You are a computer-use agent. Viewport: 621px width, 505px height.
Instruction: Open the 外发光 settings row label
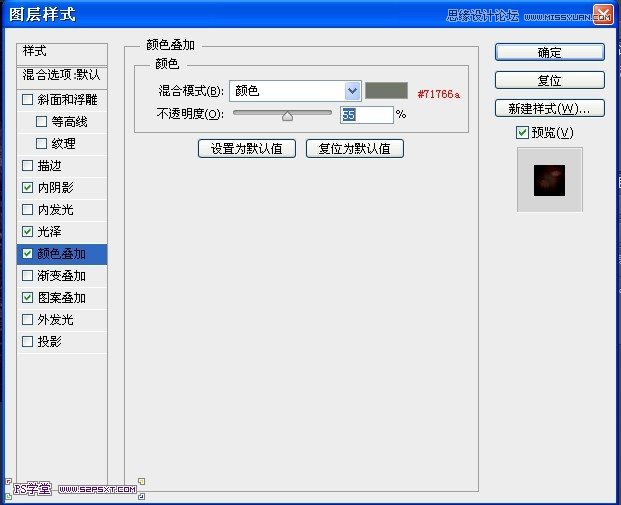coord(55,319)
